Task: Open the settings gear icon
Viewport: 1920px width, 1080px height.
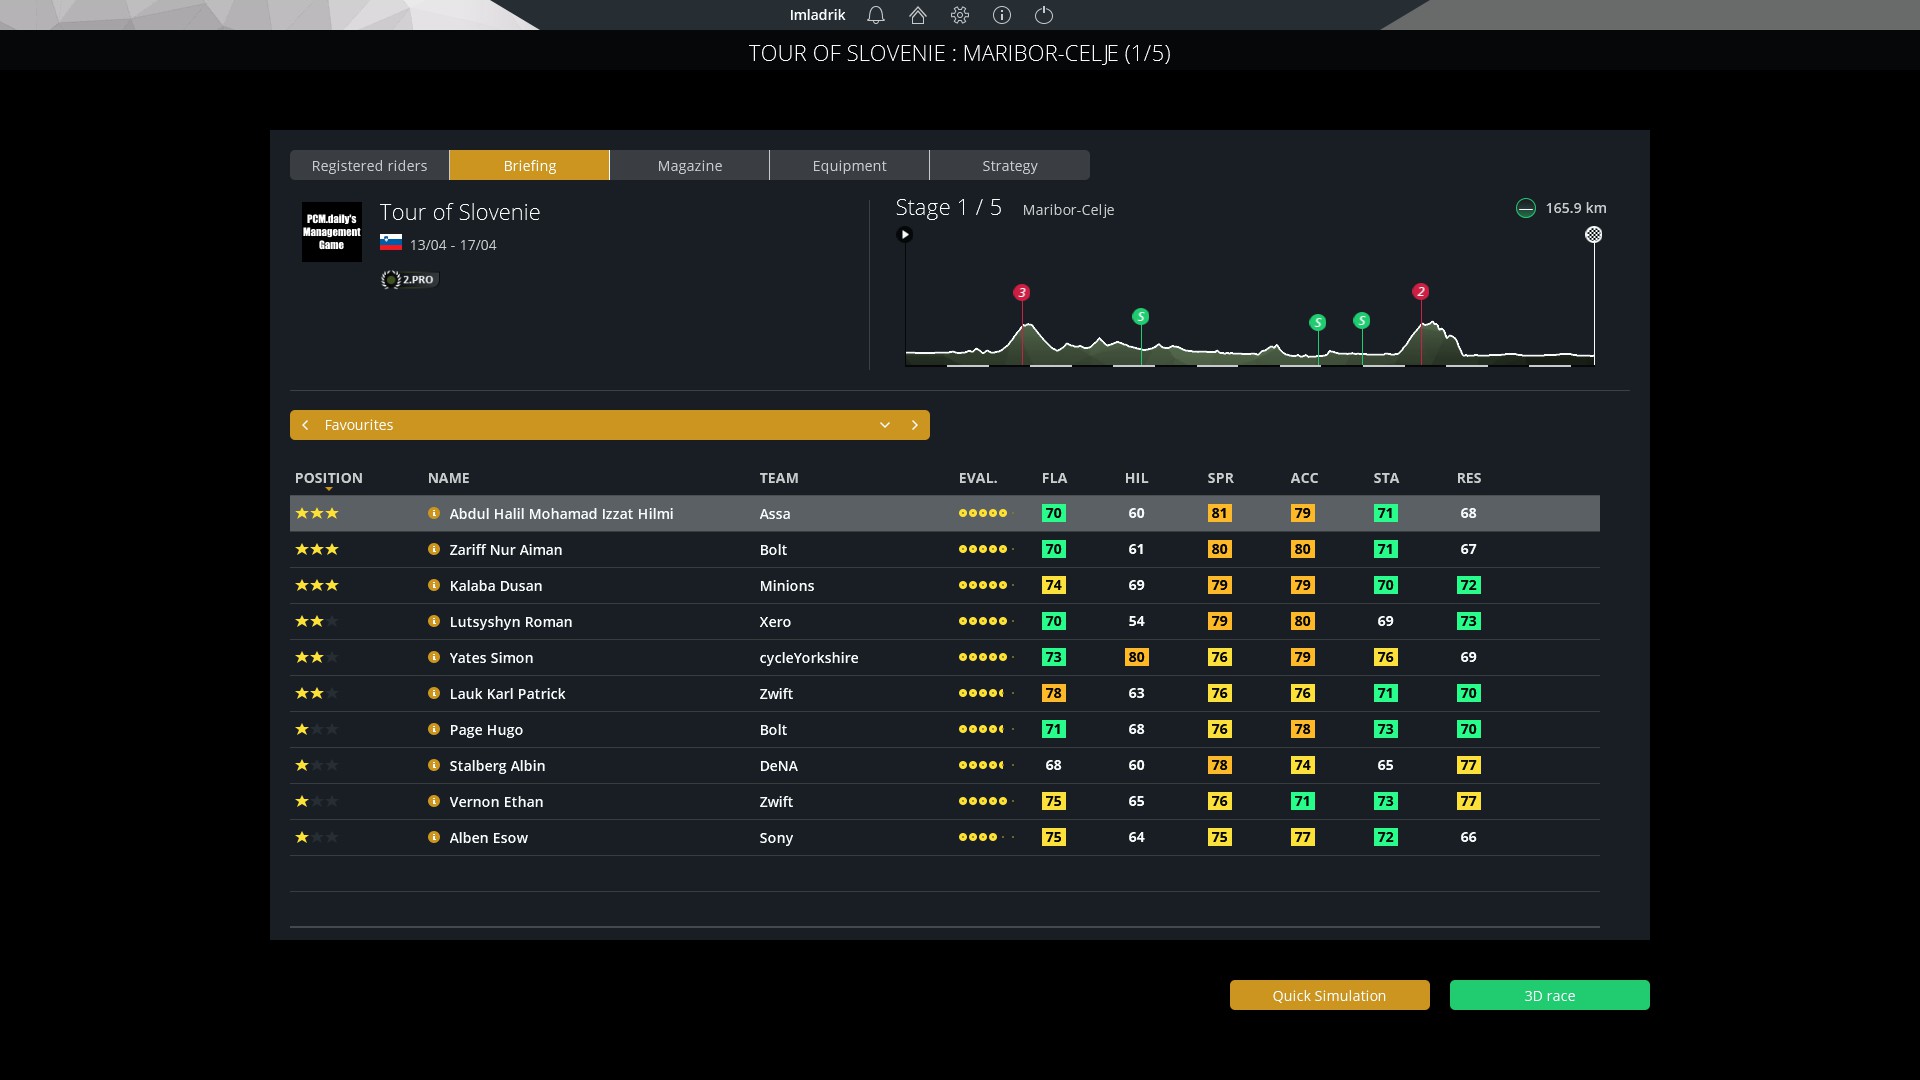Action: [960, 15]
